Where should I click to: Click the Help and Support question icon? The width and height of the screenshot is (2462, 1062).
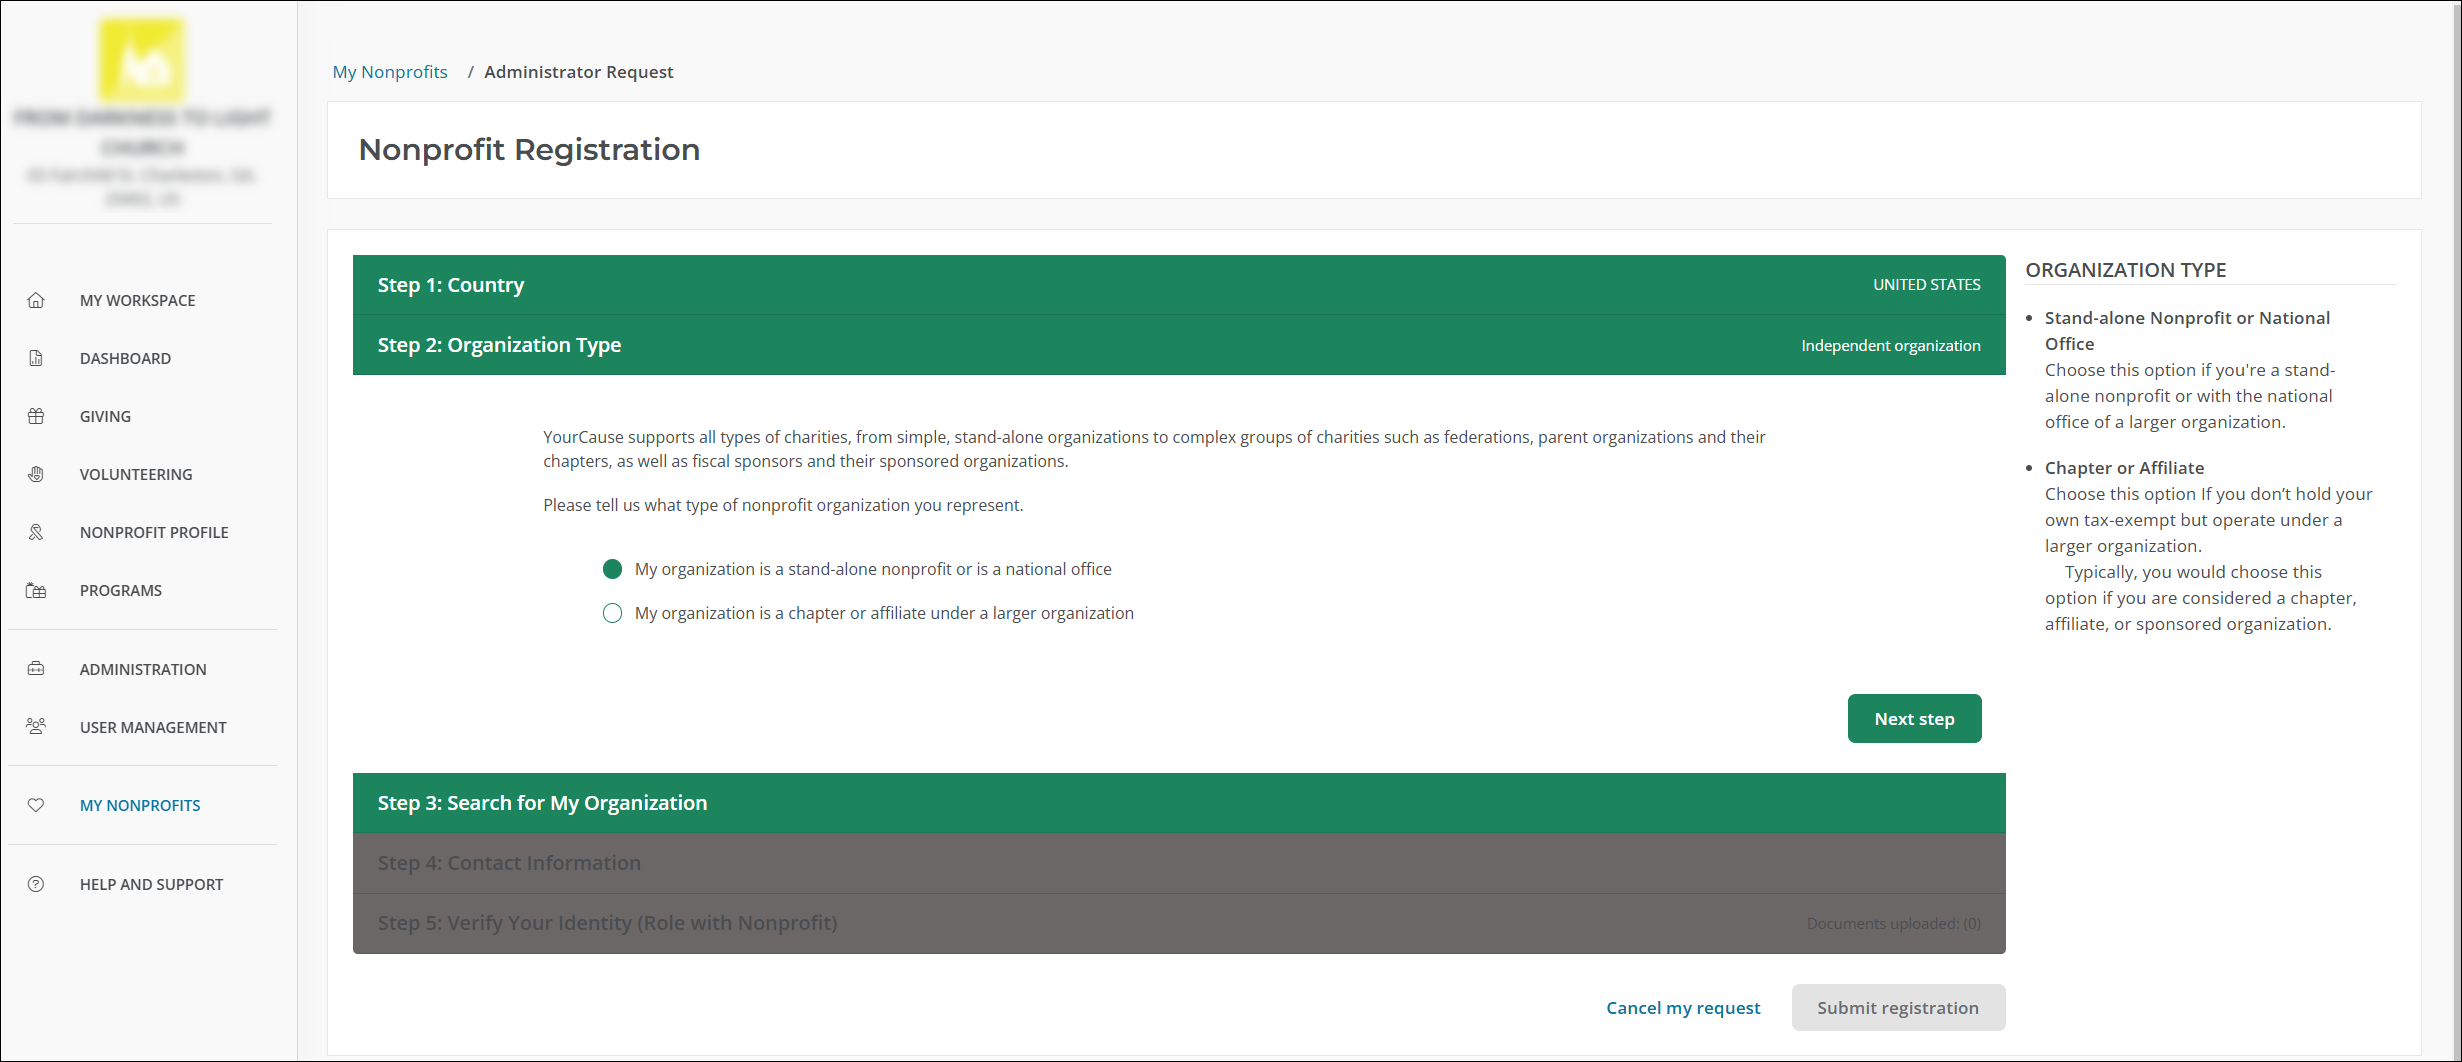(36, 884)
